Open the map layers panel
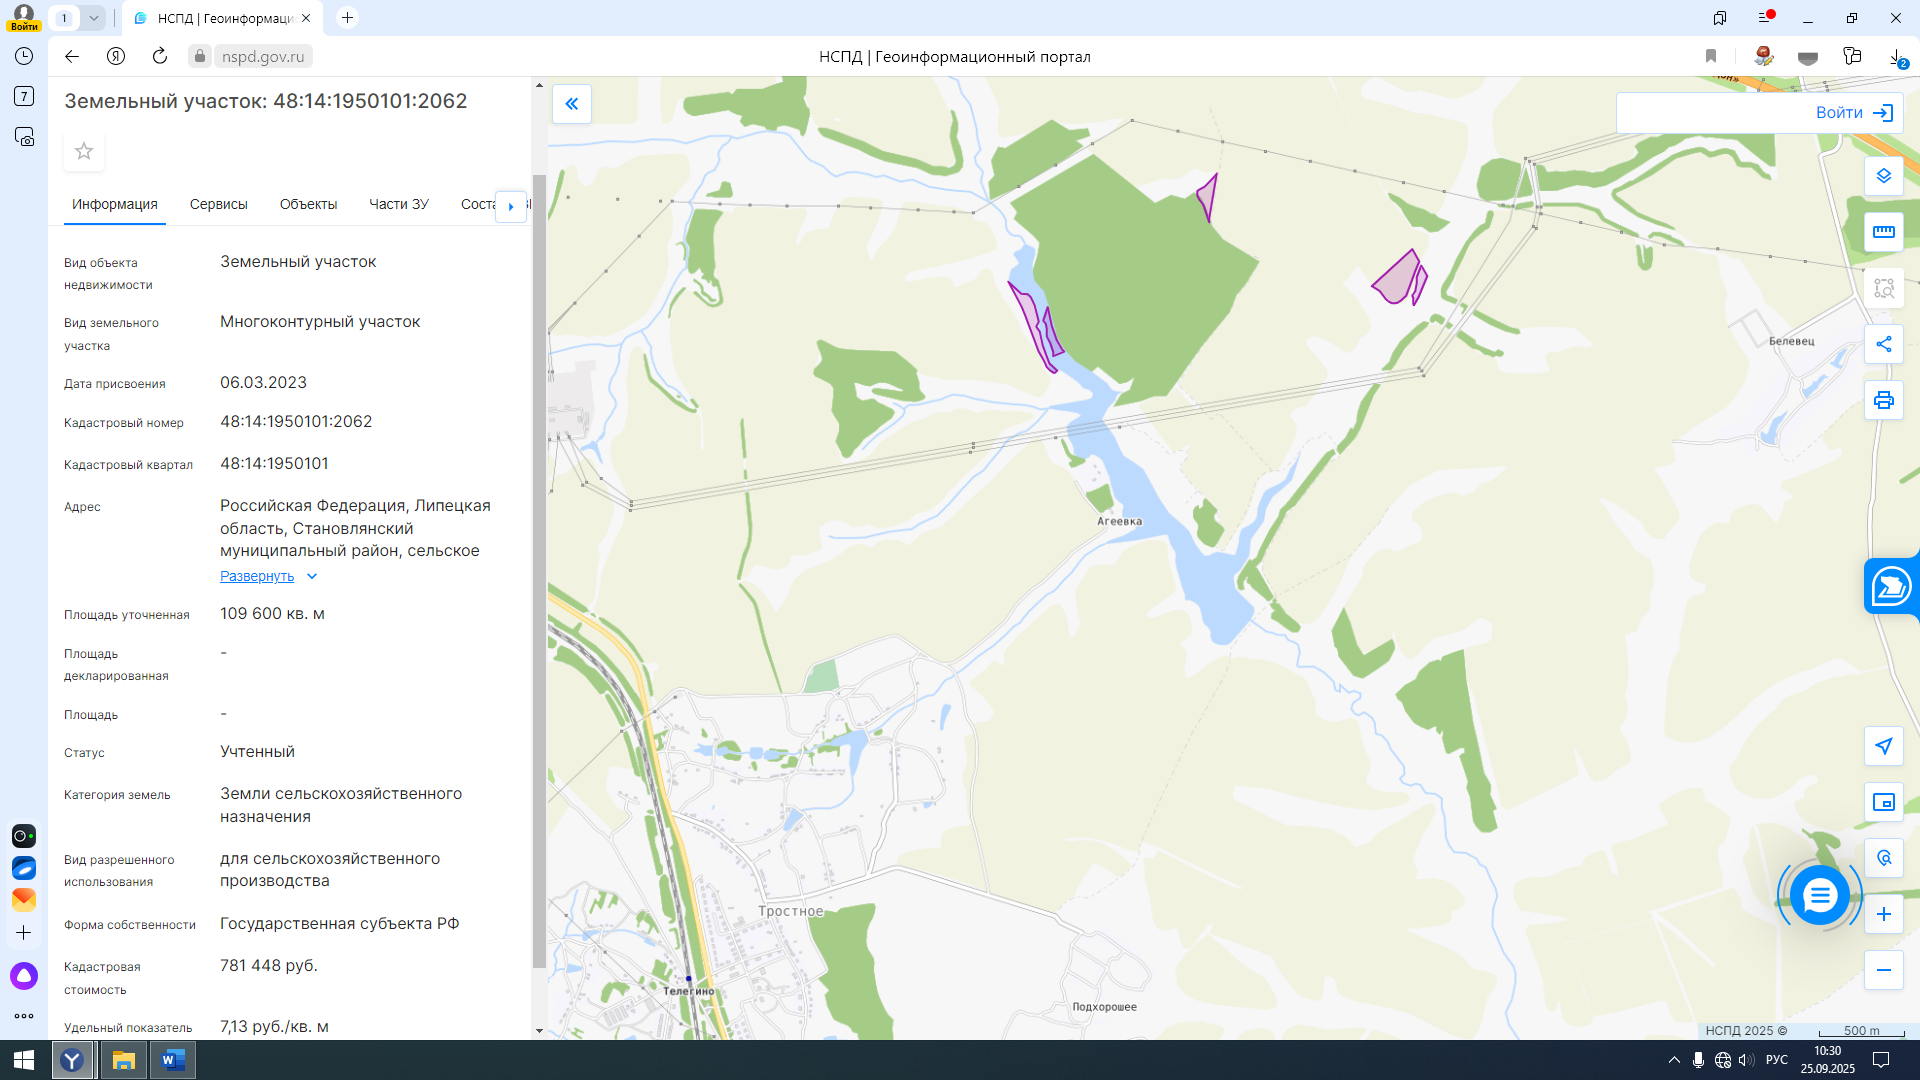 1883,176
